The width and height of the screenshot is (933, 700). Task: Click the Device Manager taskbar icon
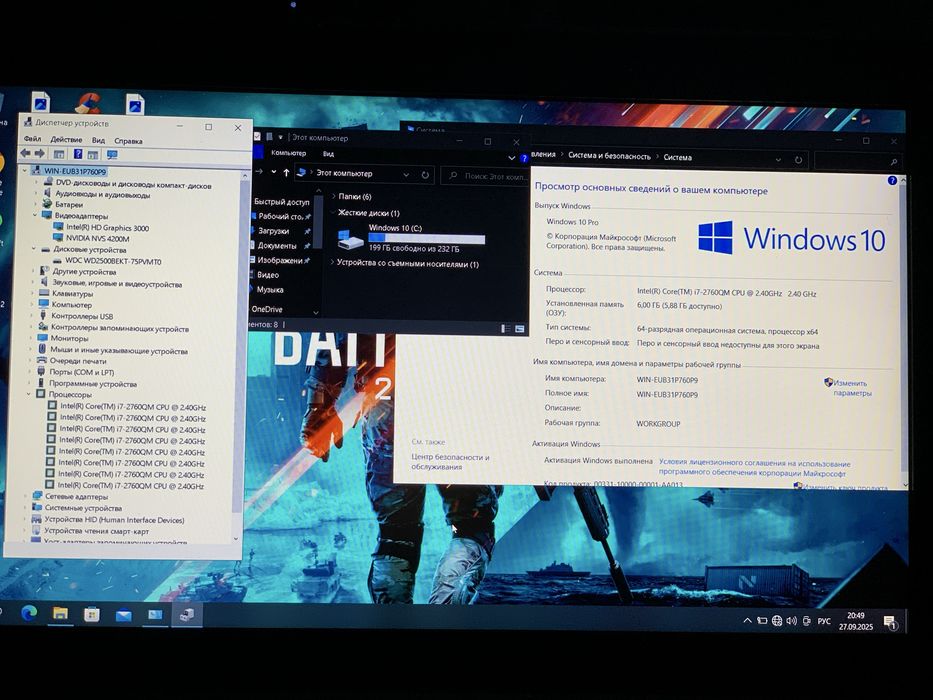click(x=186, y=615)
